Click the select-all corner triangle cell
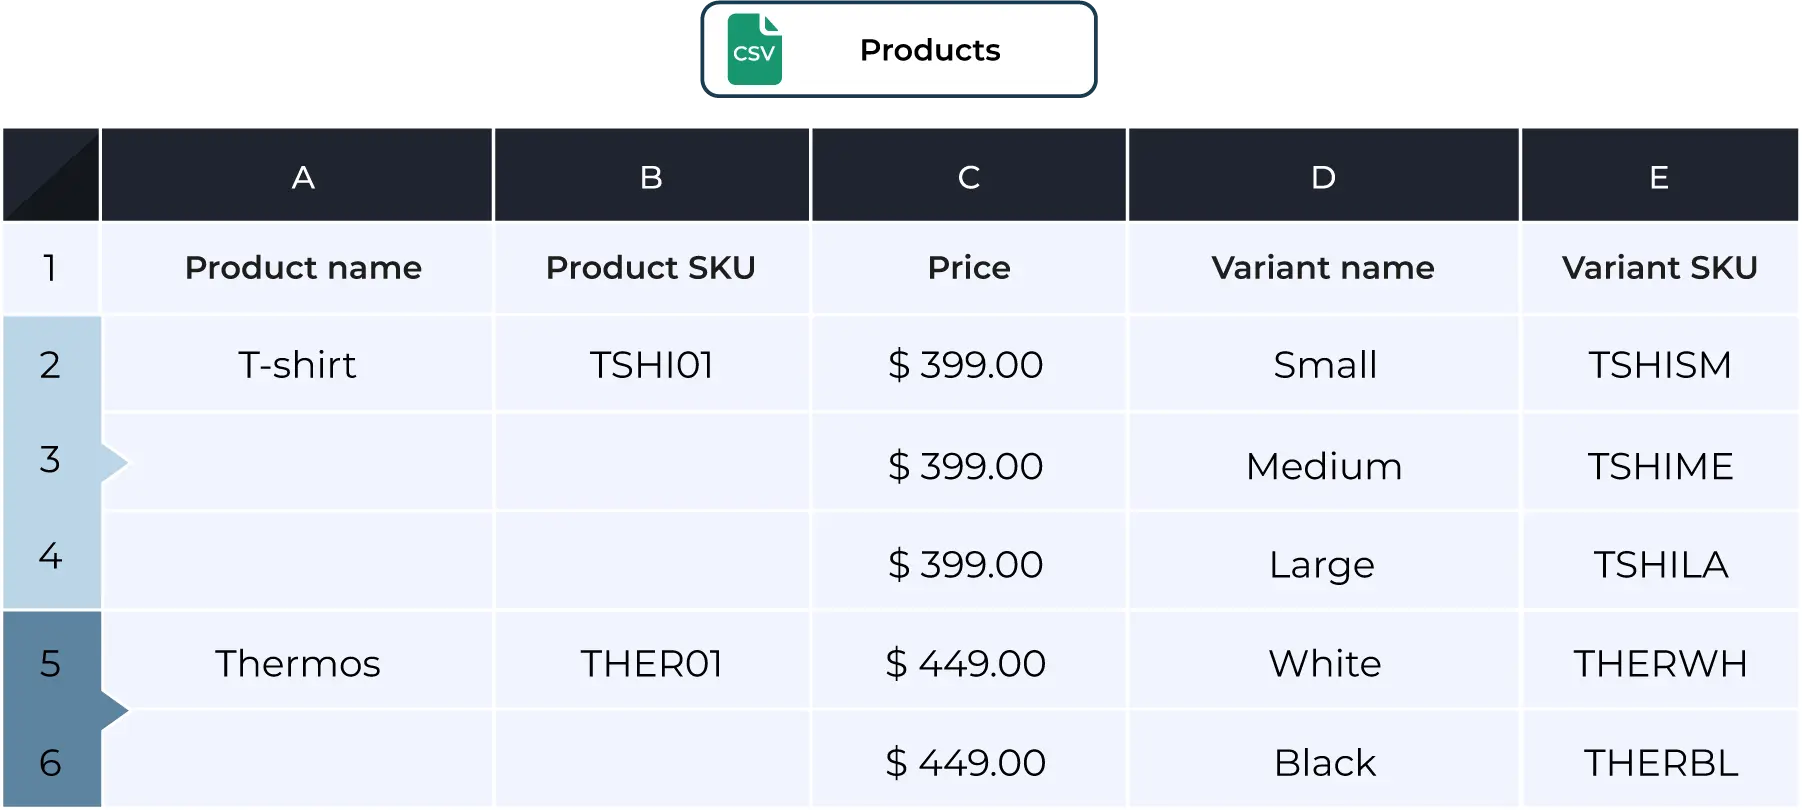1802x810 pixels. (51, 175)
